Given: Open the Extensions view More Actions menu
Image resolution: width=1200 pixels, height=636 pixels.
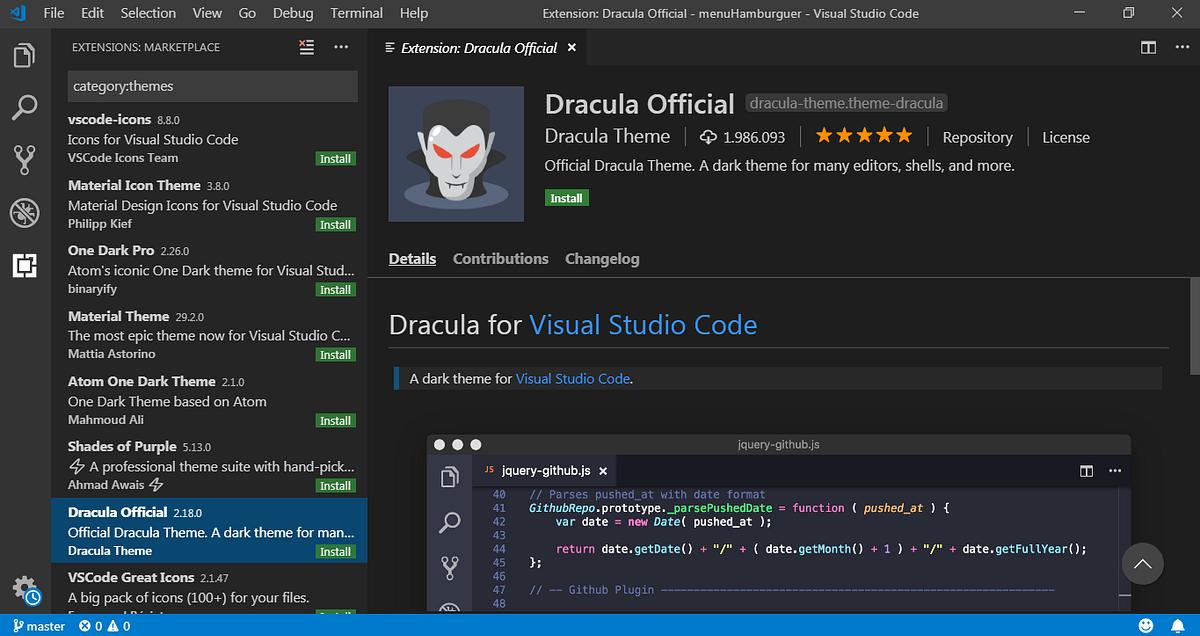Looking at the screenshot, I should [340, 46].
